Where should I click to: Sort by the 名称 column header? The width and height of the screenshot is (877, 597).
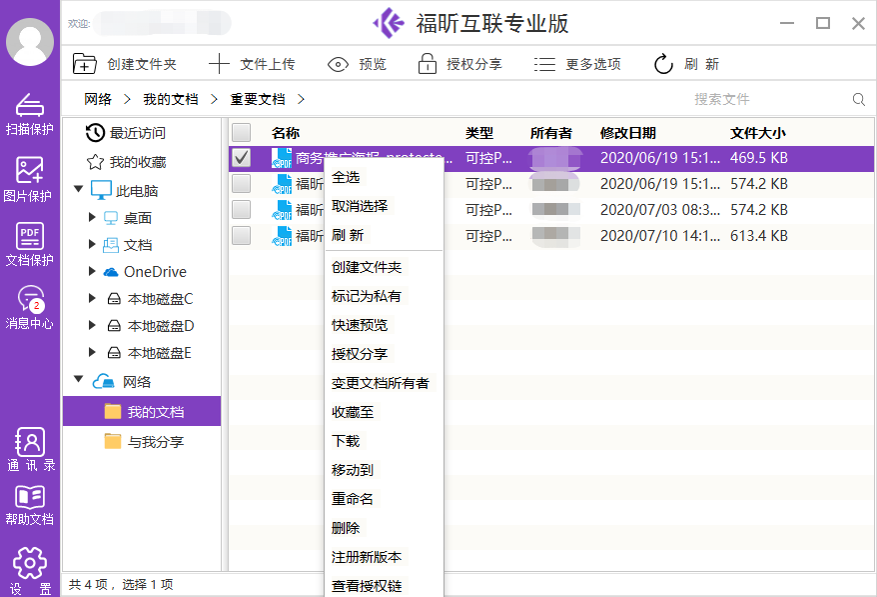click(285, 133)
